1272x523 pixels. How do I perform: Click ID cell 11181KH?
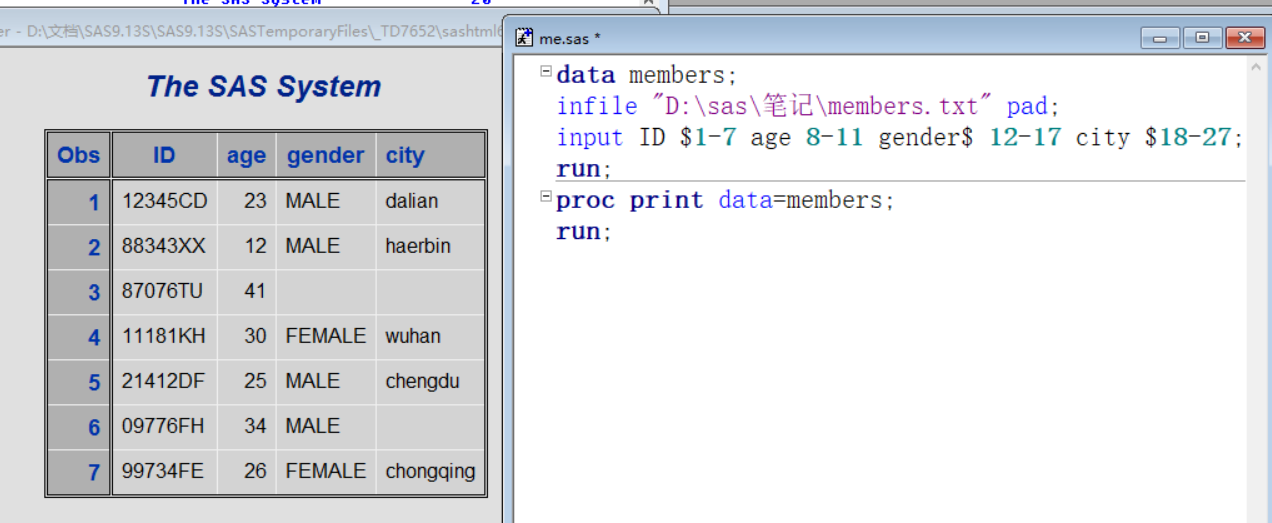point(164,336)
